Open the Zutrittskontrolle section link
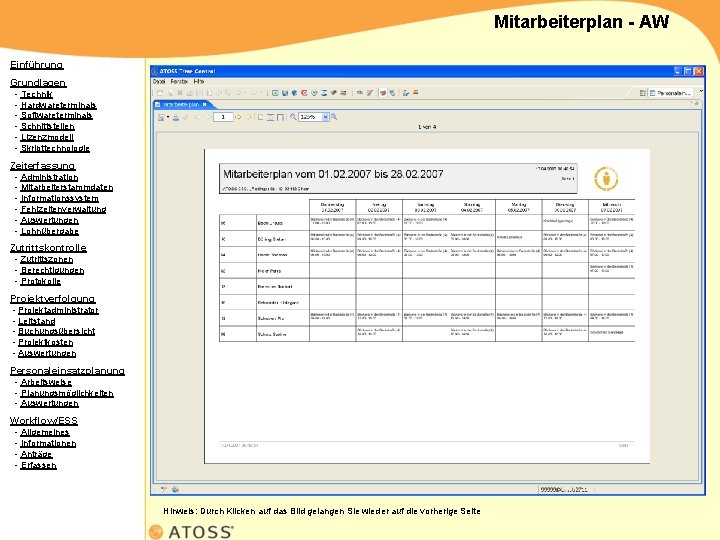The width and height of the screenshot is (720, 540). pos(48,248)
